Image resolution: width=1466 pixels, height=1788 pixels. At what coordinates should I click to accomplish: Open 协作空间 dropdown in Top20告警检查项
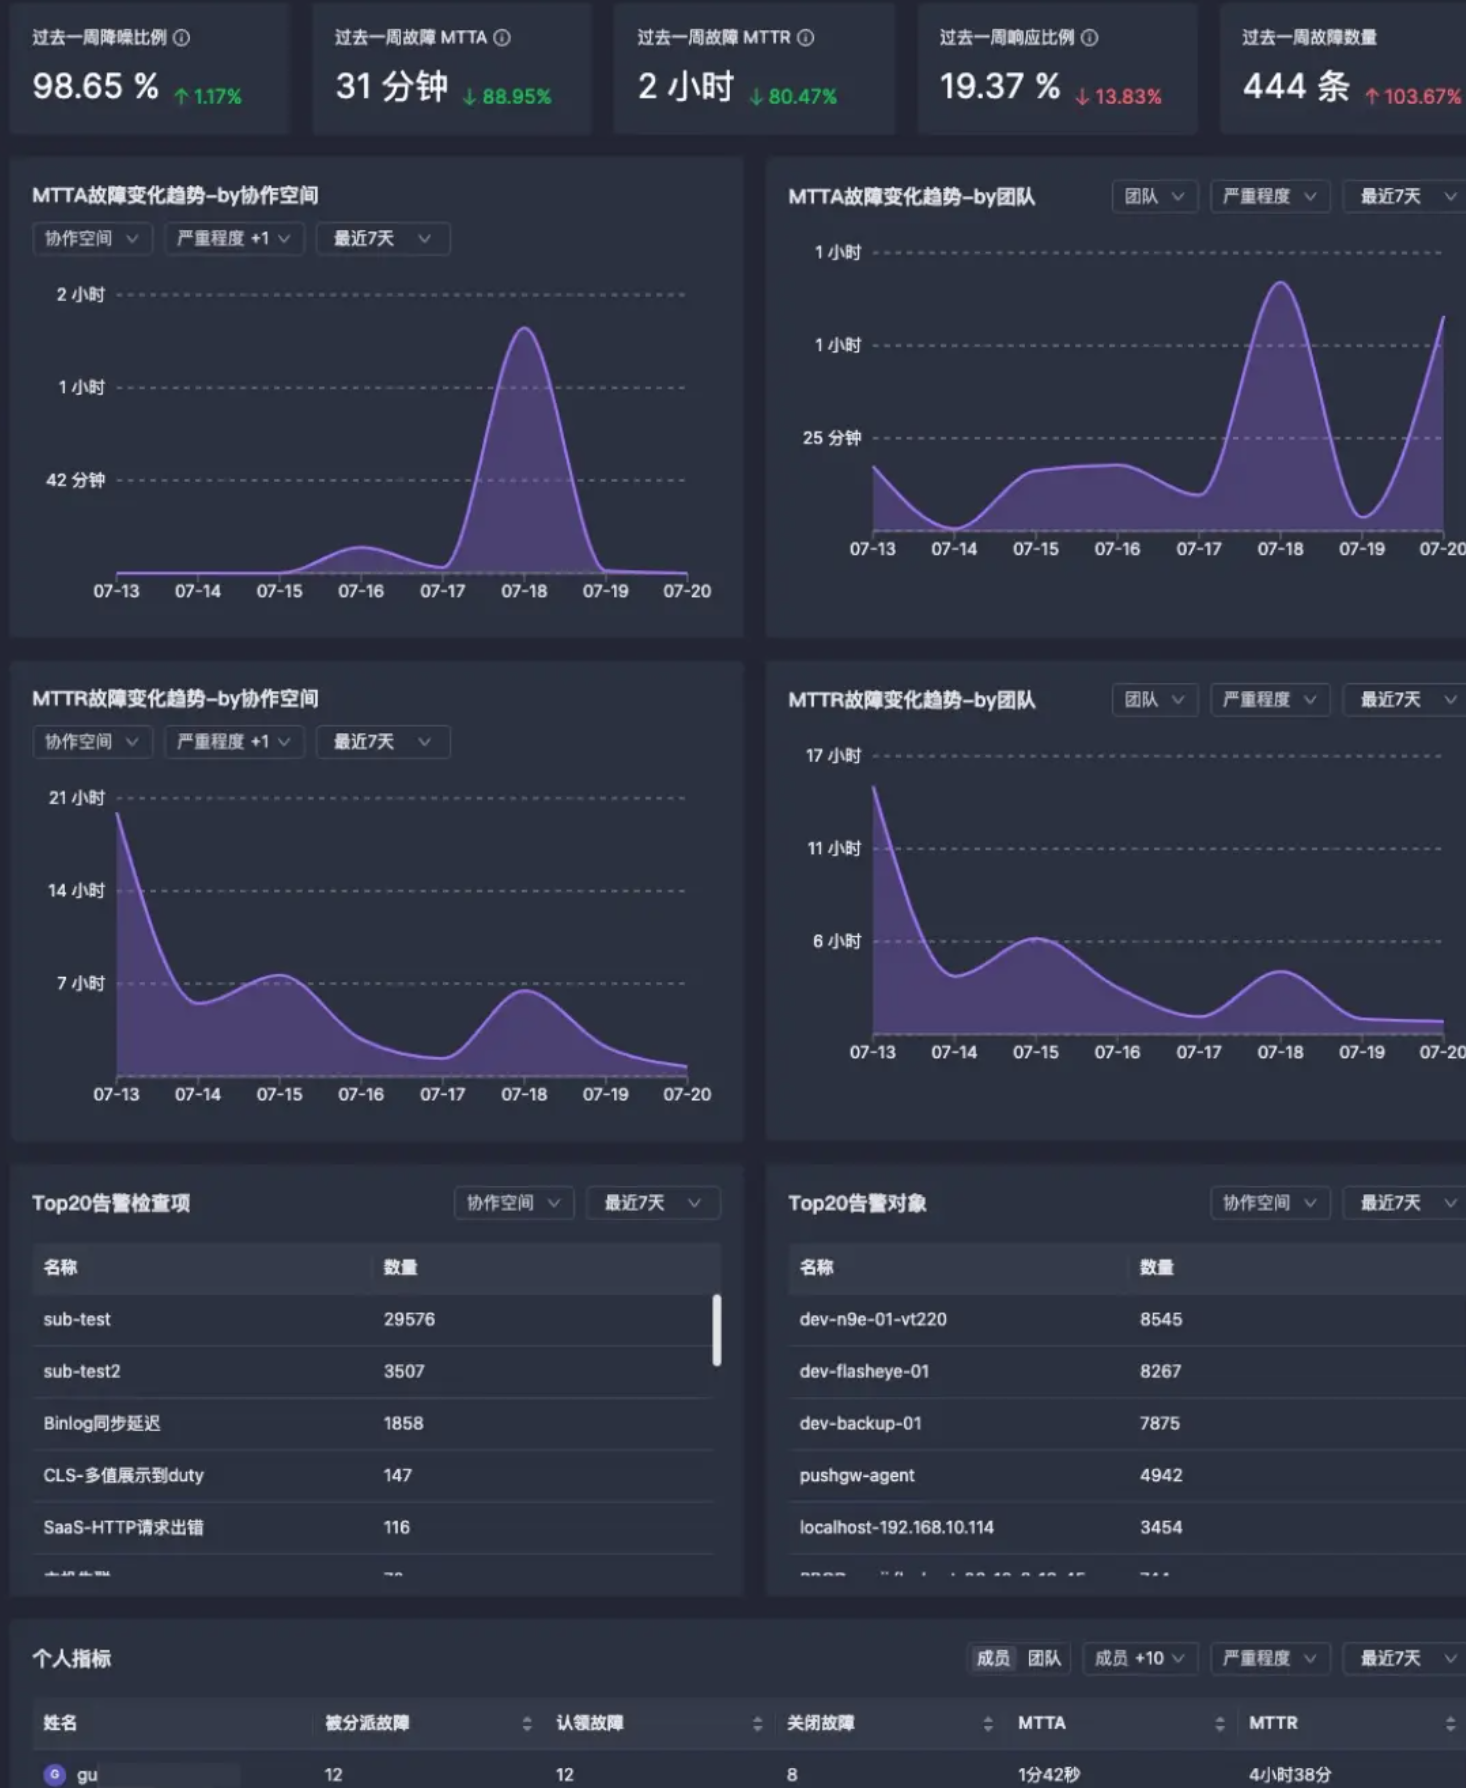514,1203
